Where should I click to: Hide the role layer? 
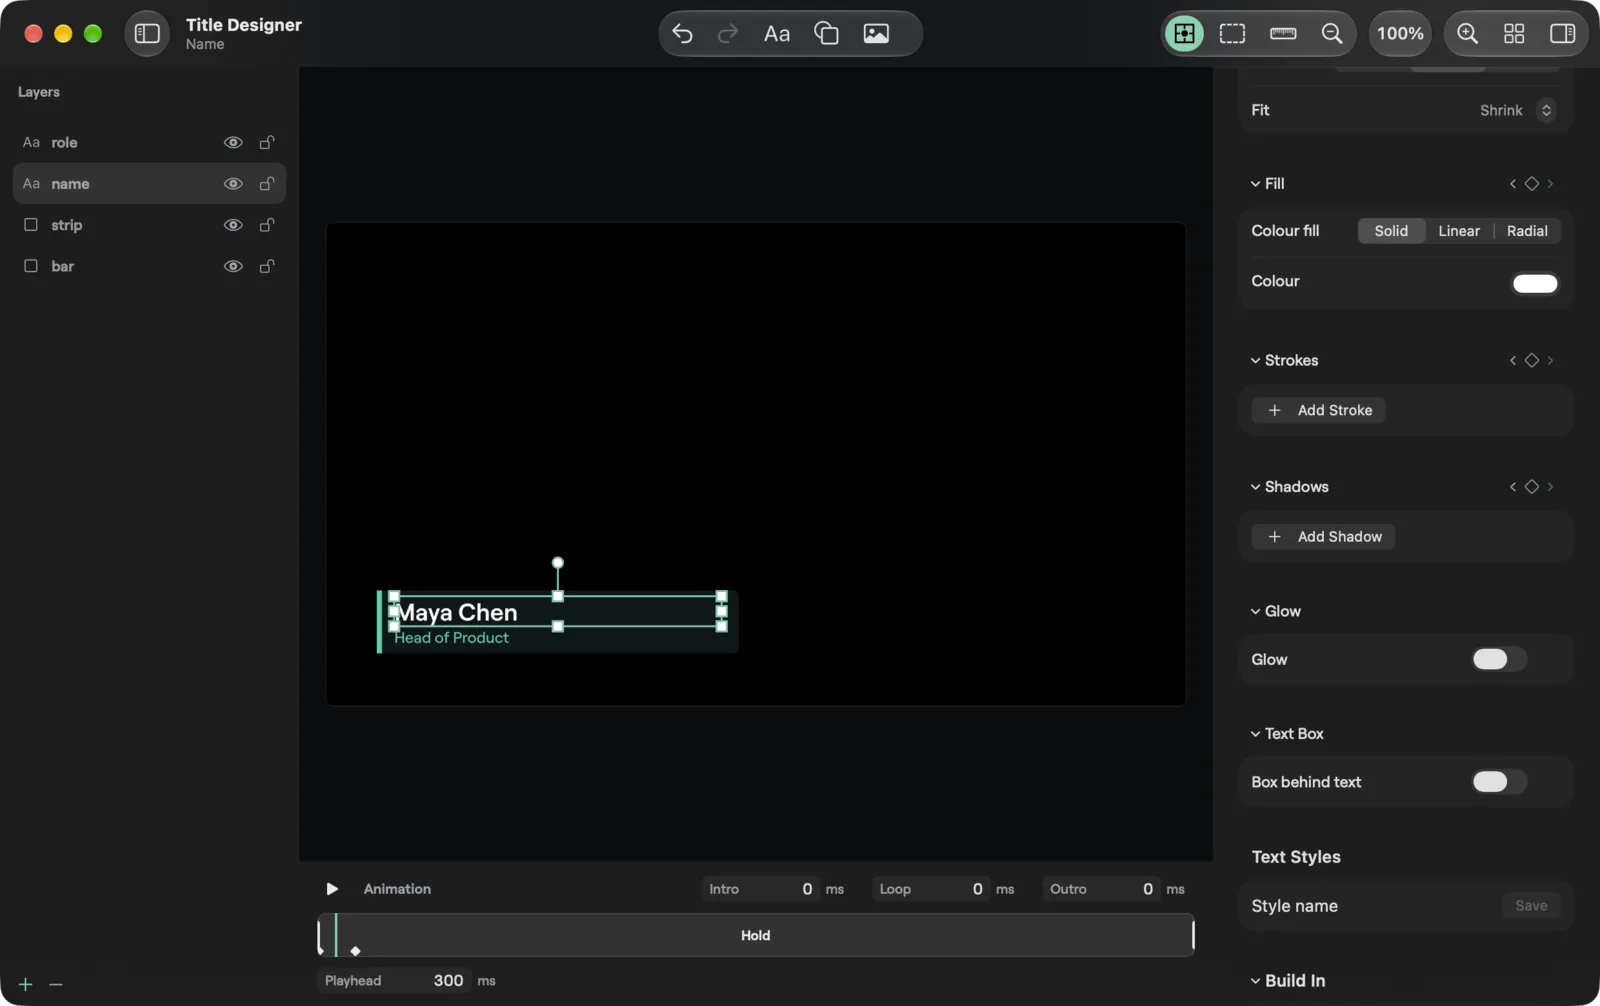tap(233, 143)
